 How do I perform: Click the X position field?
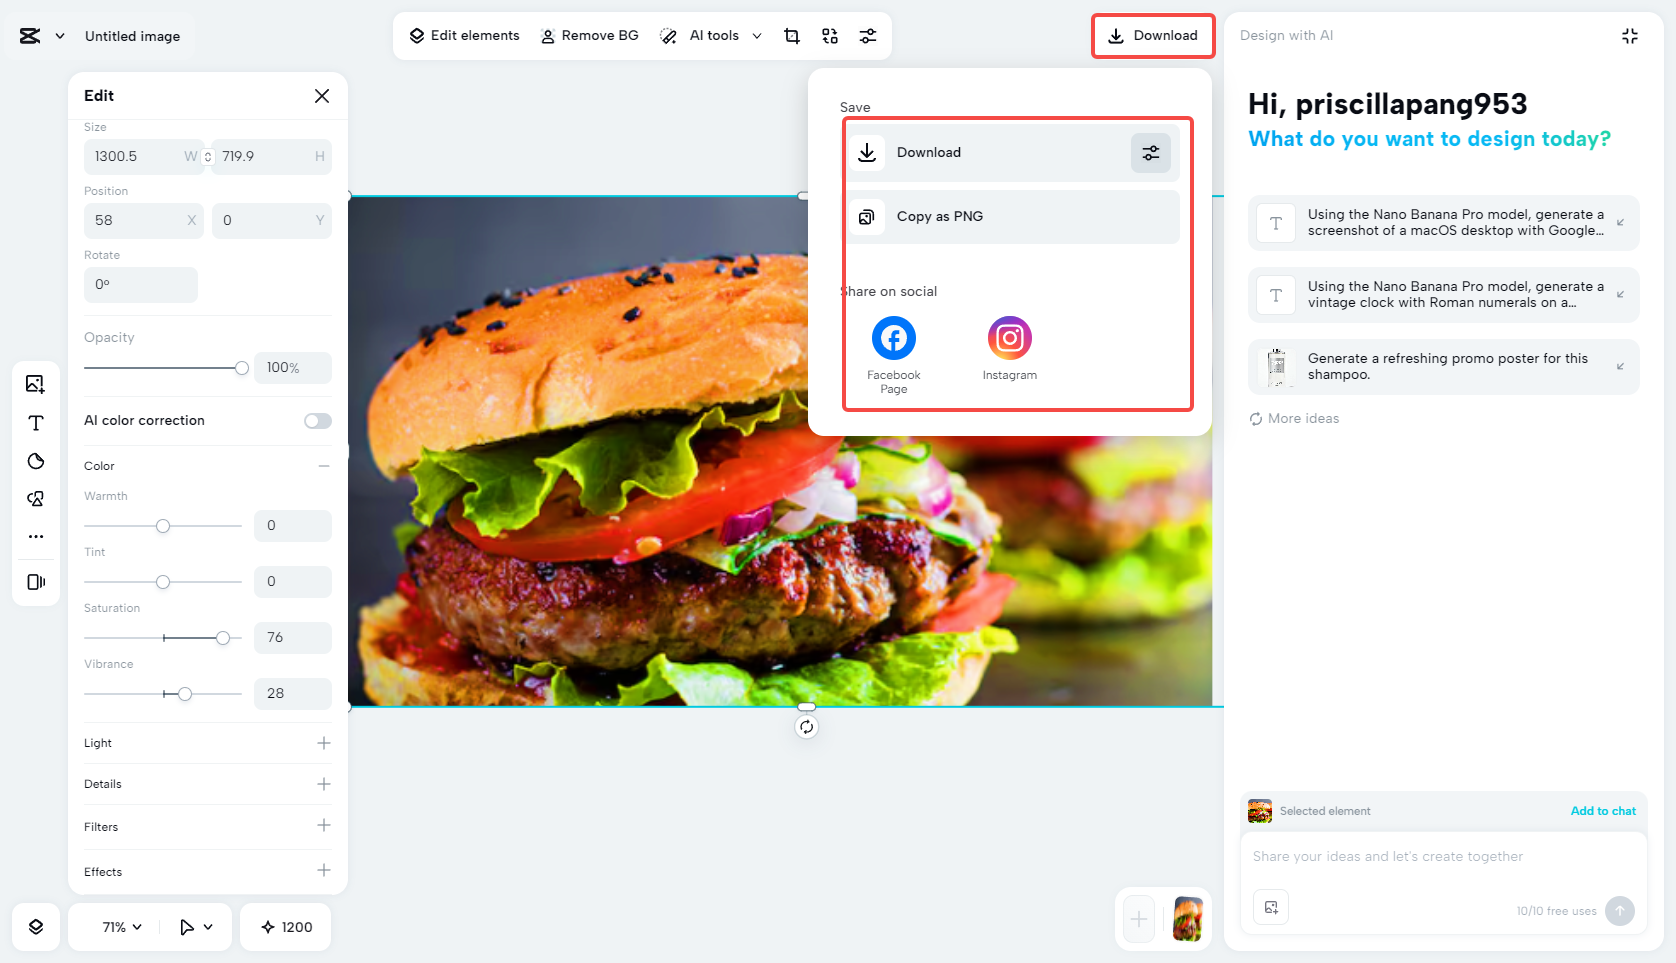(143, 221)
